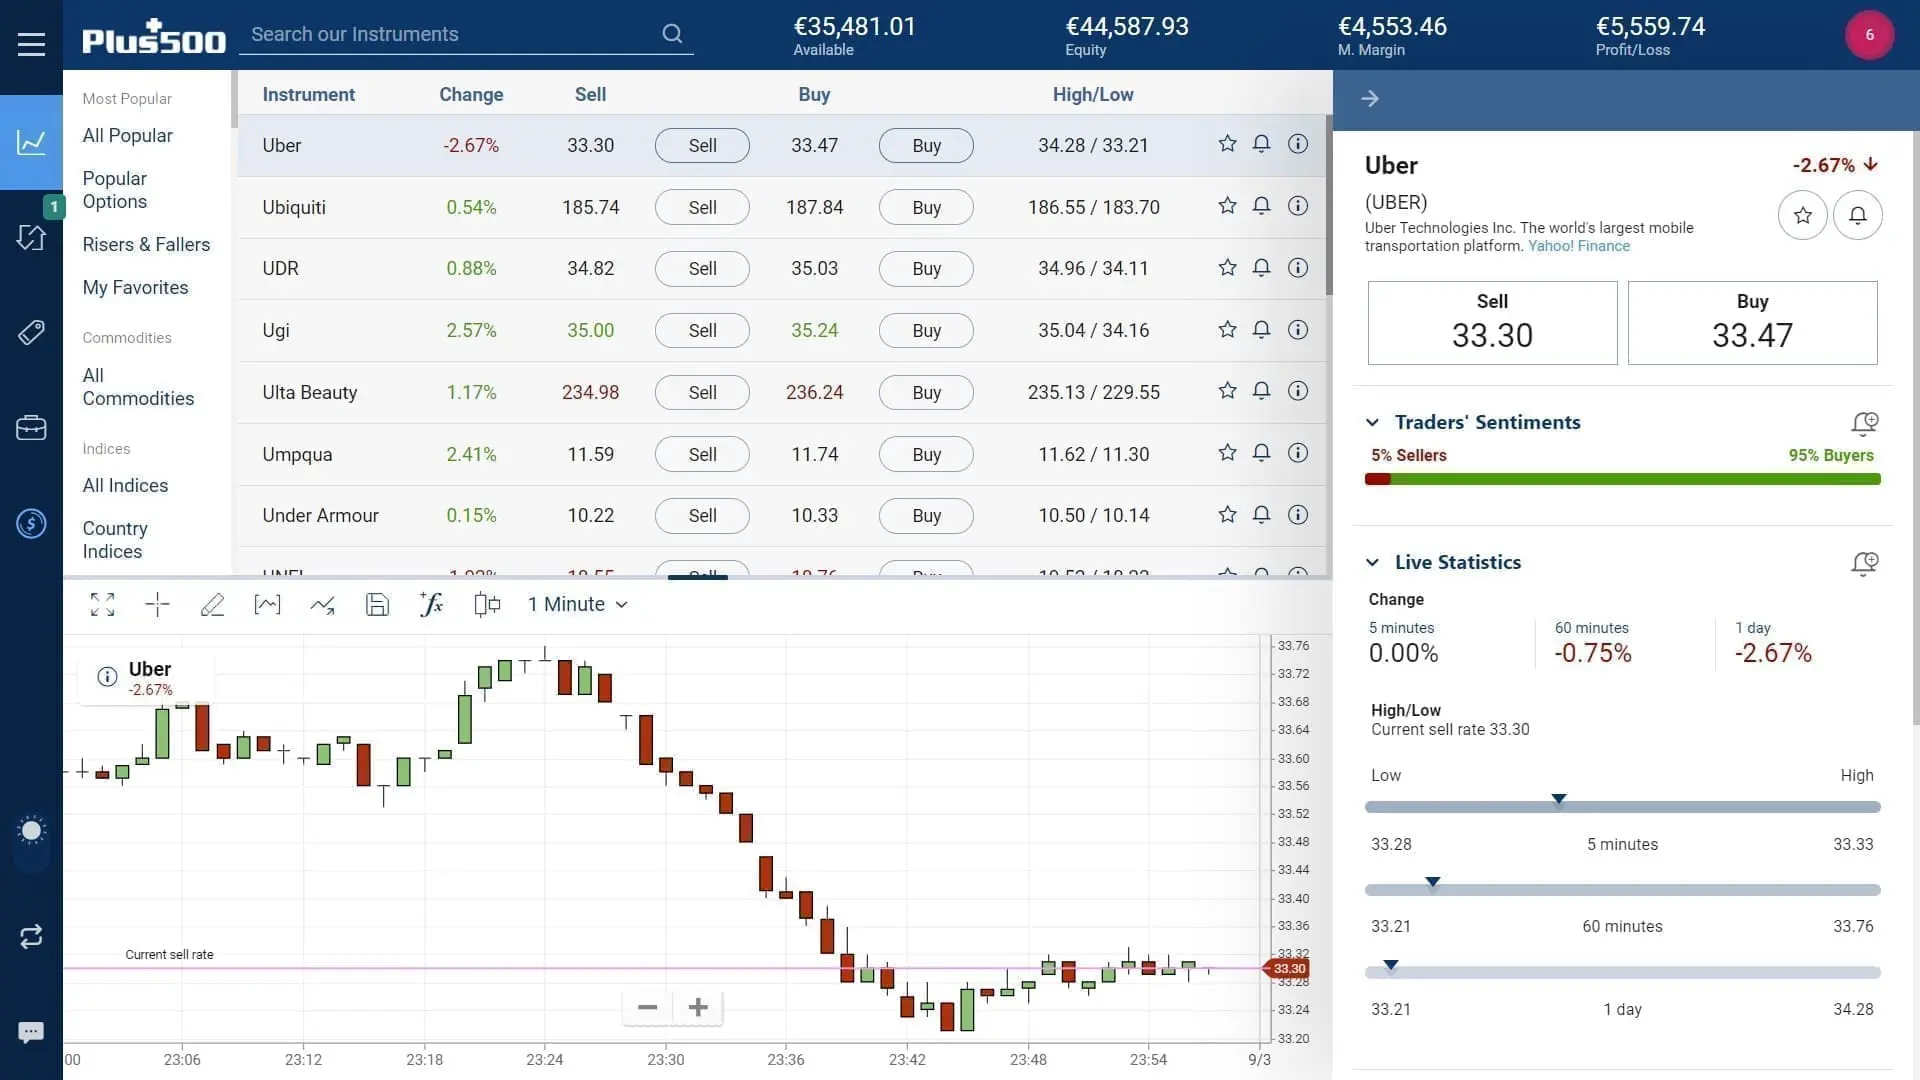Select All Popular category
The height and width of the screenshot is (1080, 1920).
pos(127,135)
